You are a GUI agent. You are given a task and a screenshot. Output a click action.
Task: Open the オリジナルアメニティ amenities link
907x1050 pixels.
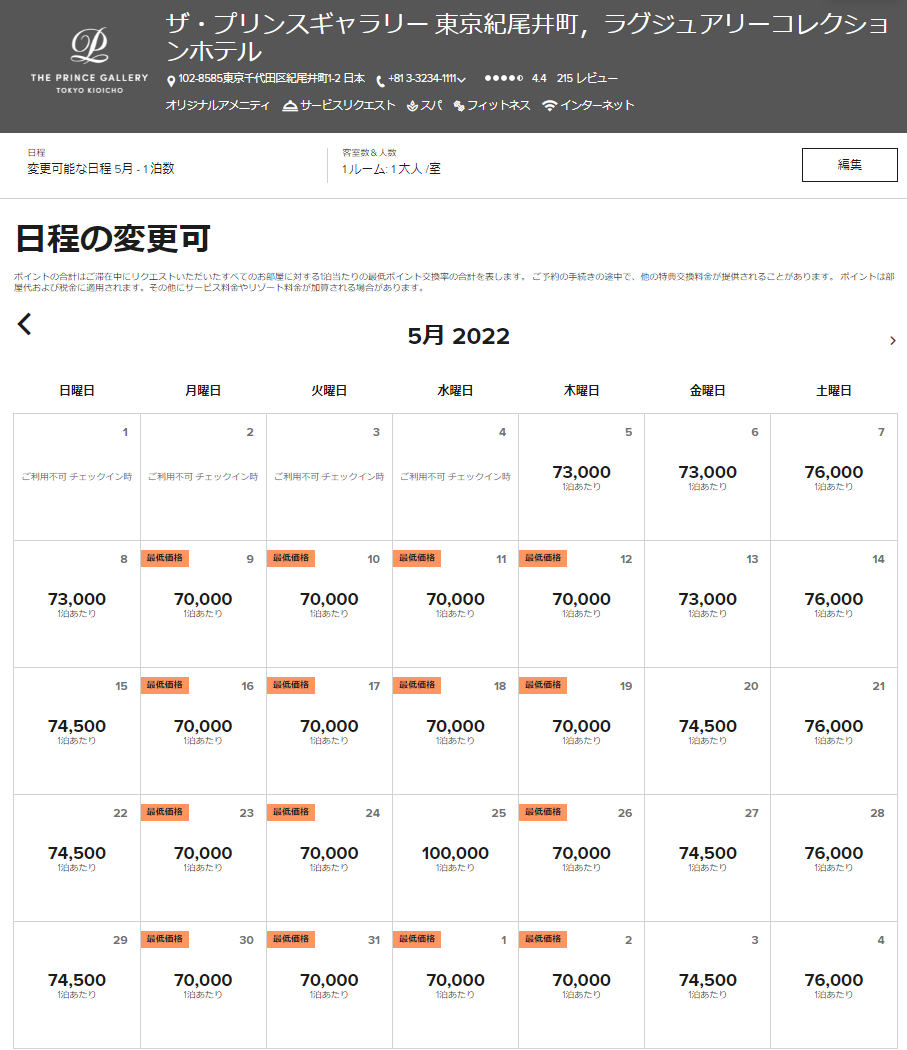217,106
